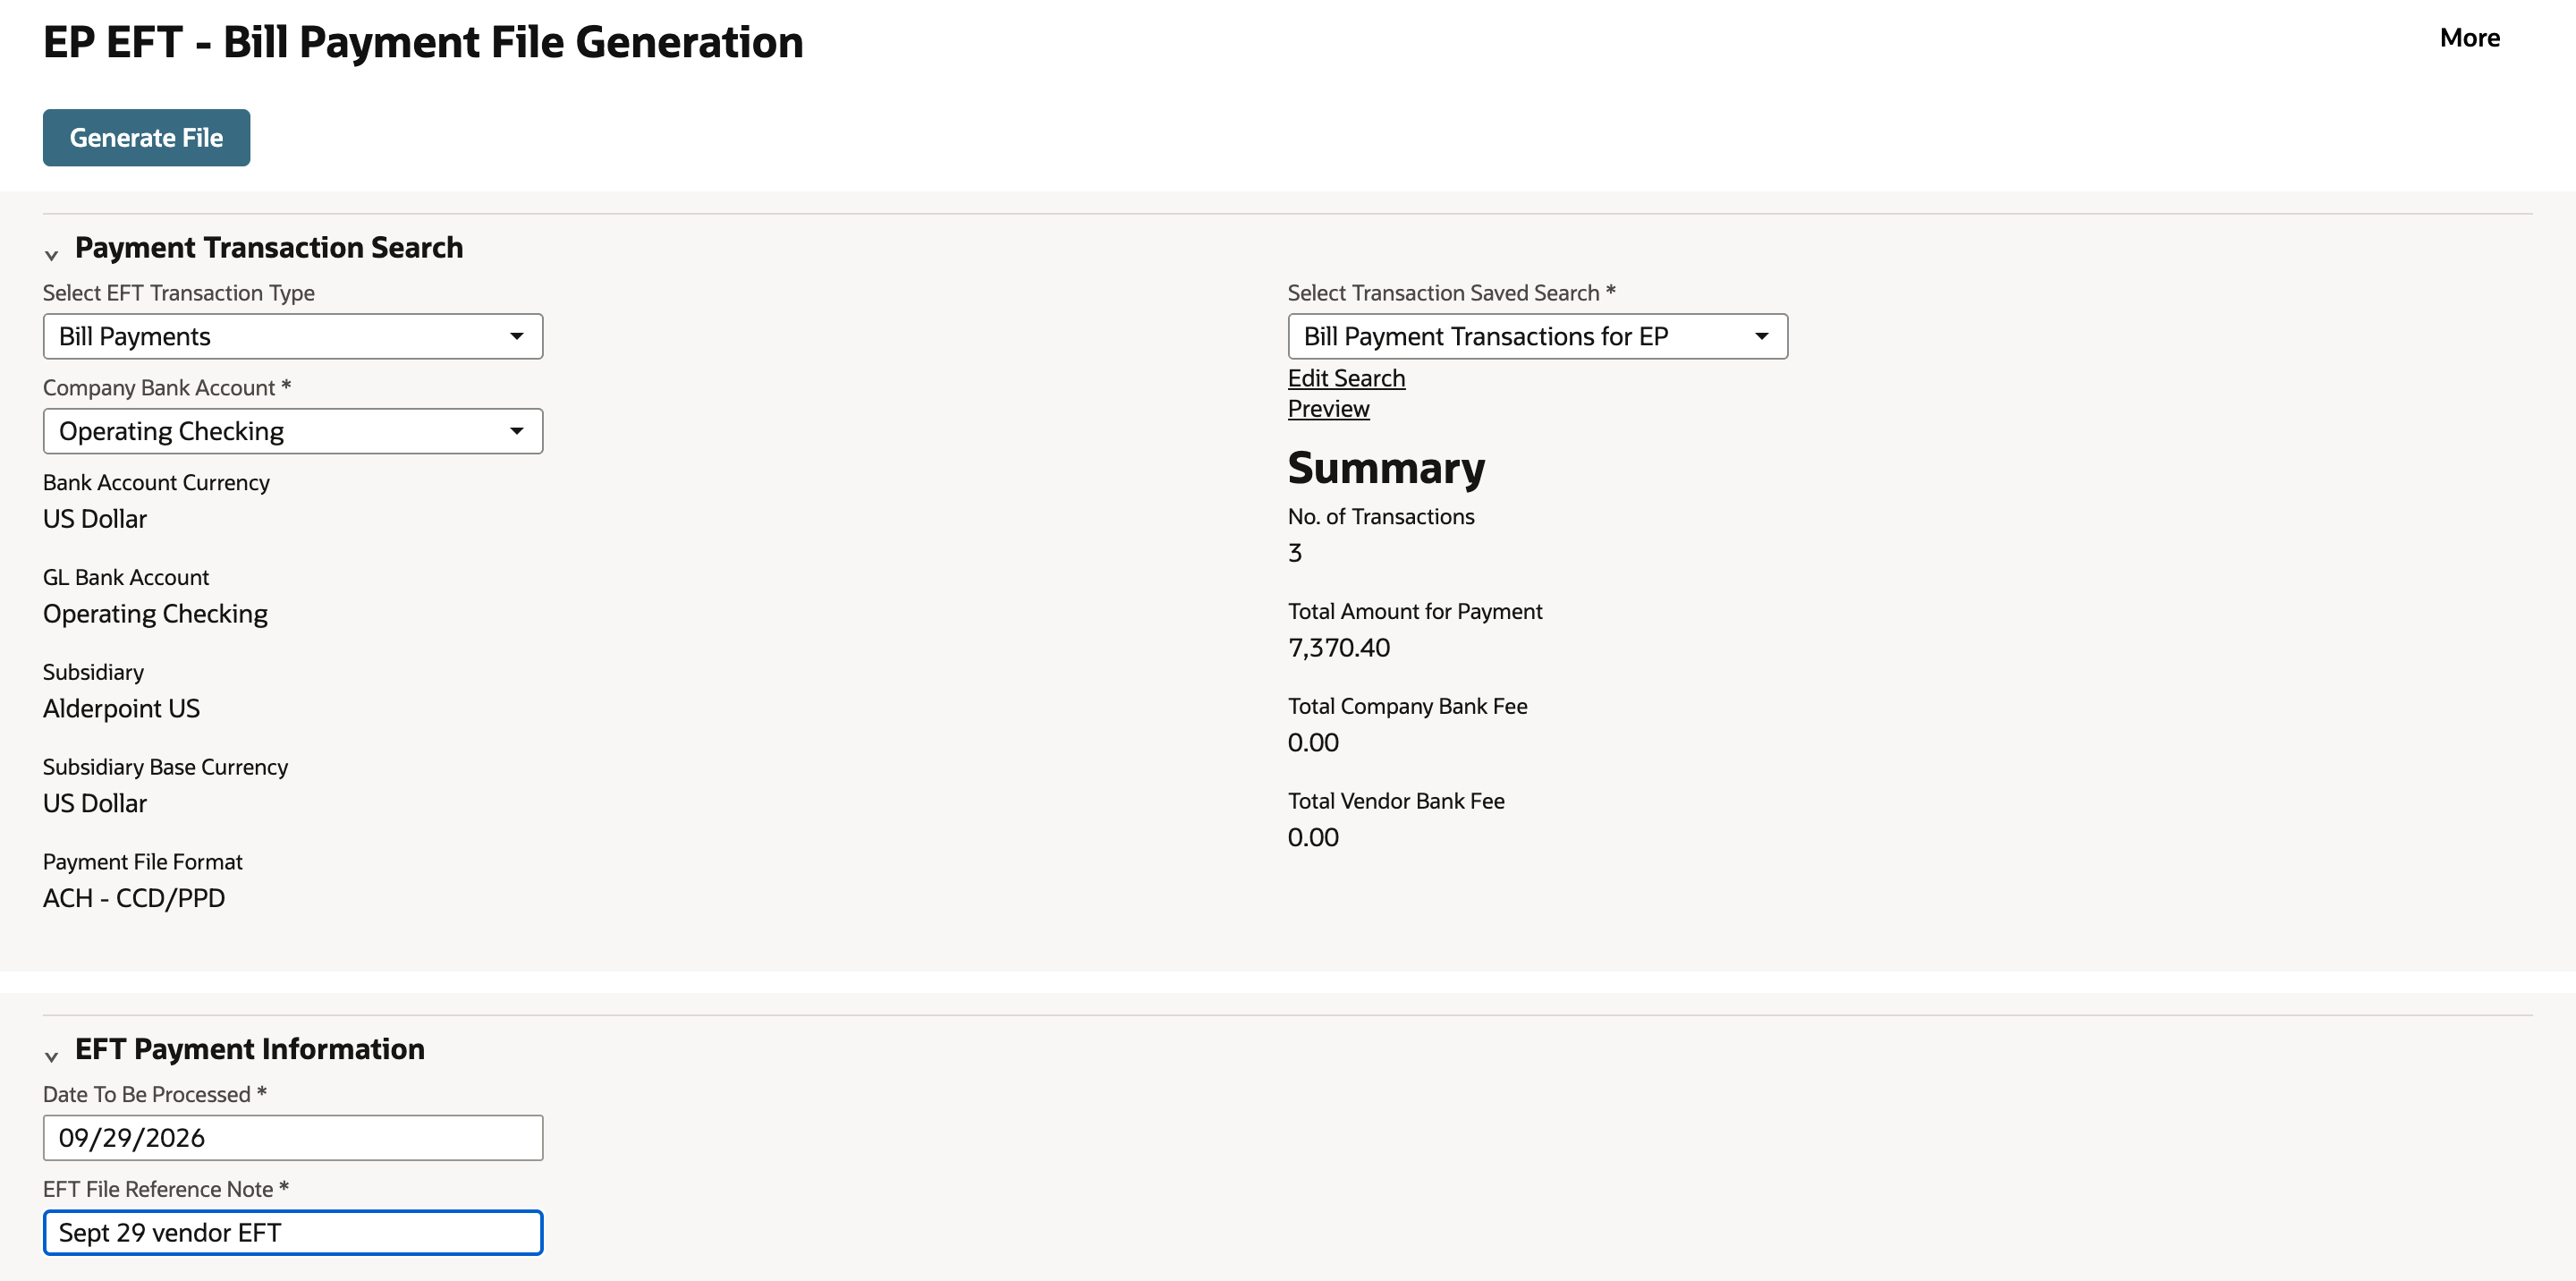The width and height of the screenshot is (2576, 1281).
Task: Select the total amount value 7,370.40
Action: coord(1338,648)
